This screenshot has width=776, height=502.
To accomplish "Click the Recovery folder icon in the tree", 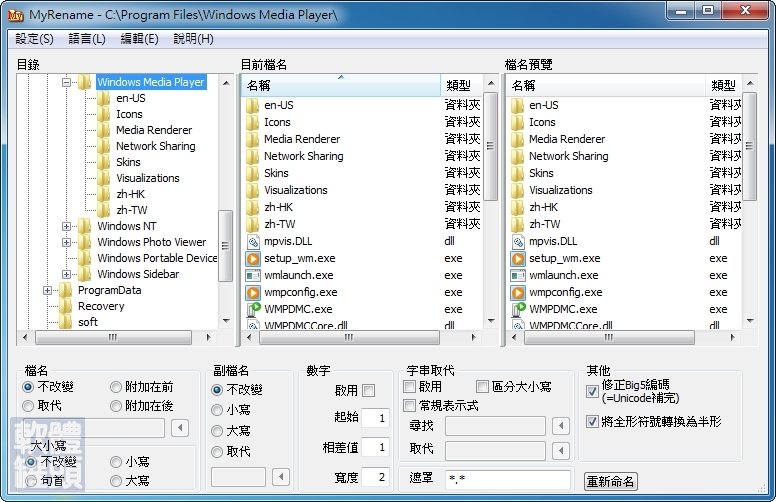I will 66,306.
